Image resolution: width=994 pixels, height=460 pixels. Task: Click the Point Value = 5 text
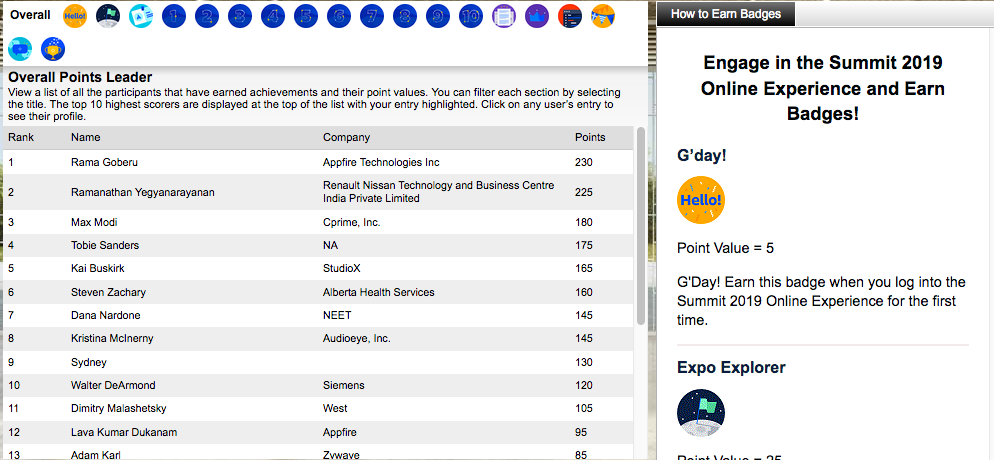(x=725, y=248)
